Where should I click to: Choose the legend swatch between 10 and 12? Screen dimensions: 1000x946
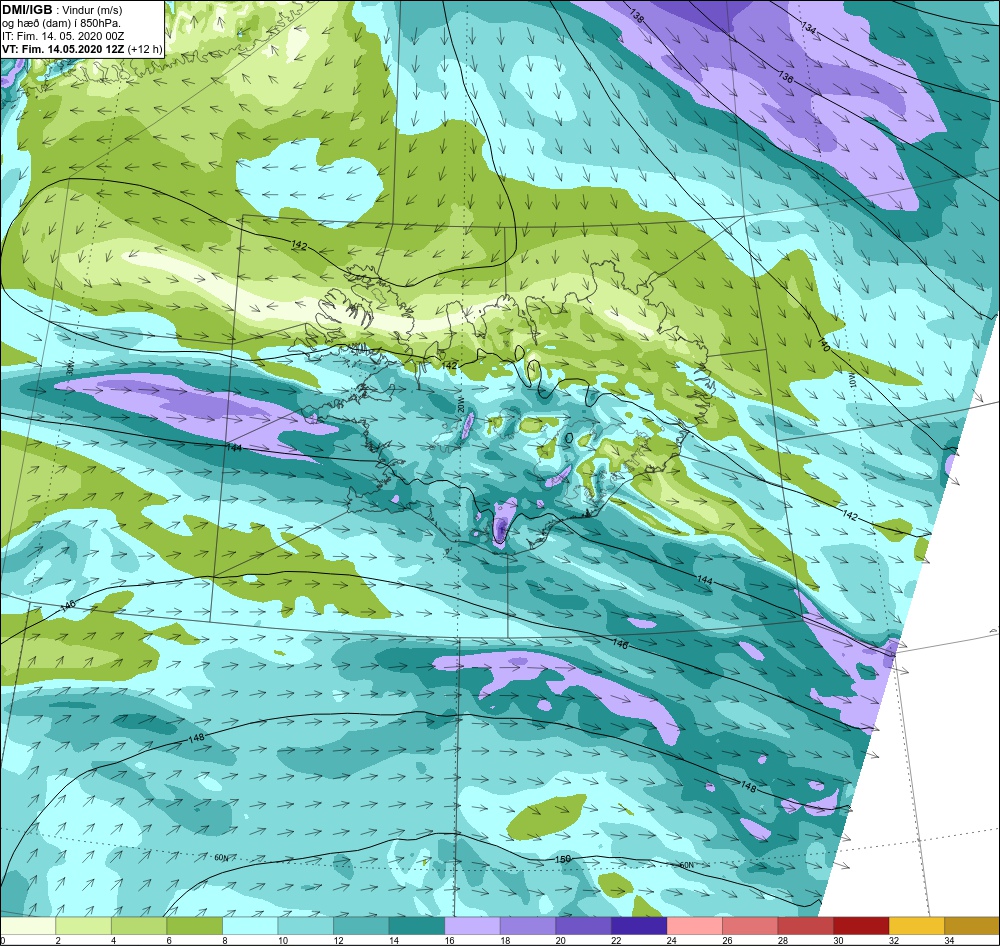[305, 925]
